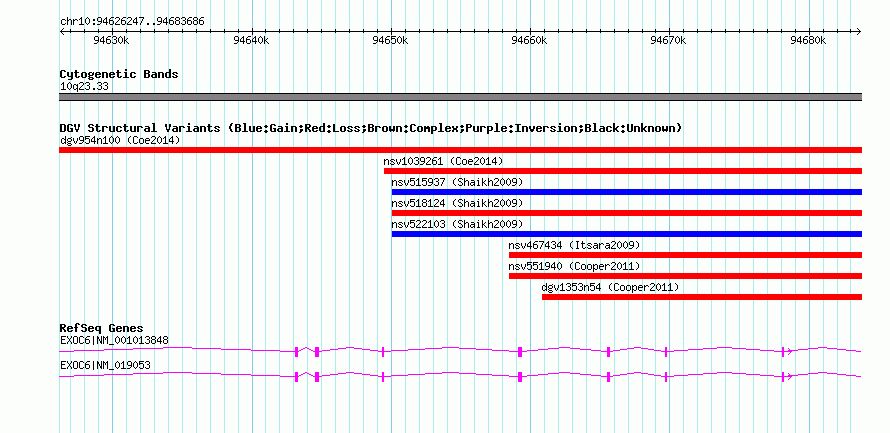Click the 10q23.33 cytogenetic band bar
Viewport: 890px width, 433px height.
coord(460,97)
